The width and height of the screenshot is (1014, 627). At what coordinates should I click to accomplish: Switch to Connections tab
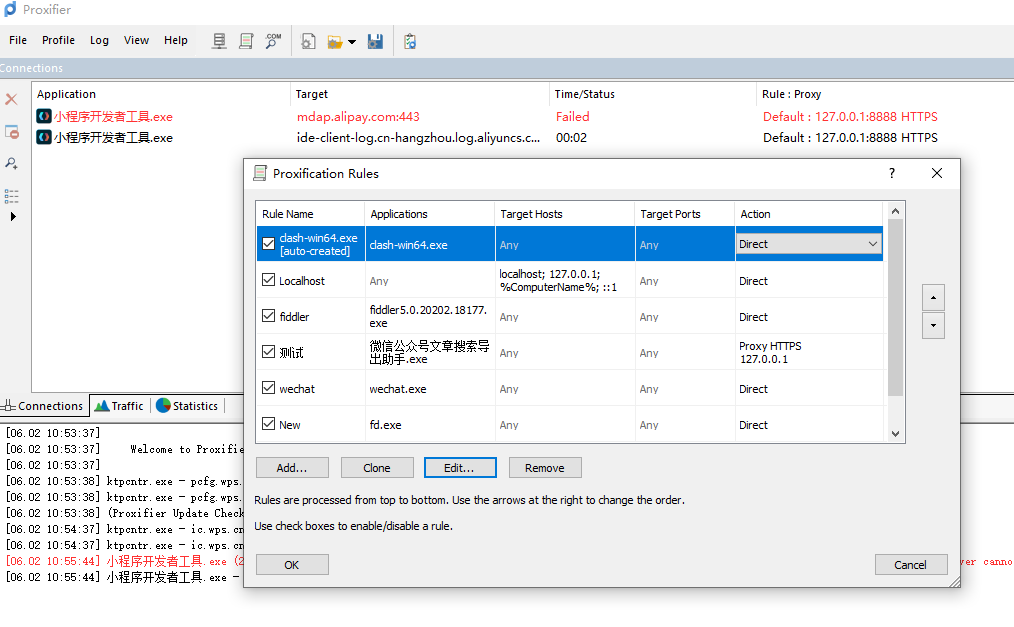43,406
